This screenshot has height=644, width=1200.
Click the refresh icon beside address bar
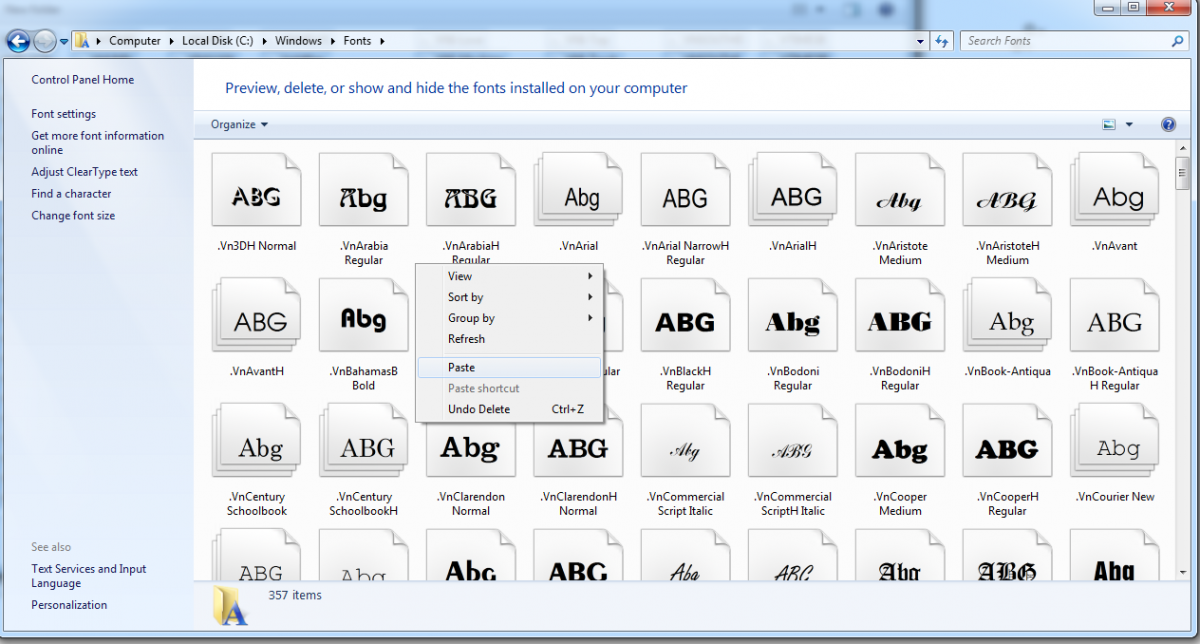[941, 41]
